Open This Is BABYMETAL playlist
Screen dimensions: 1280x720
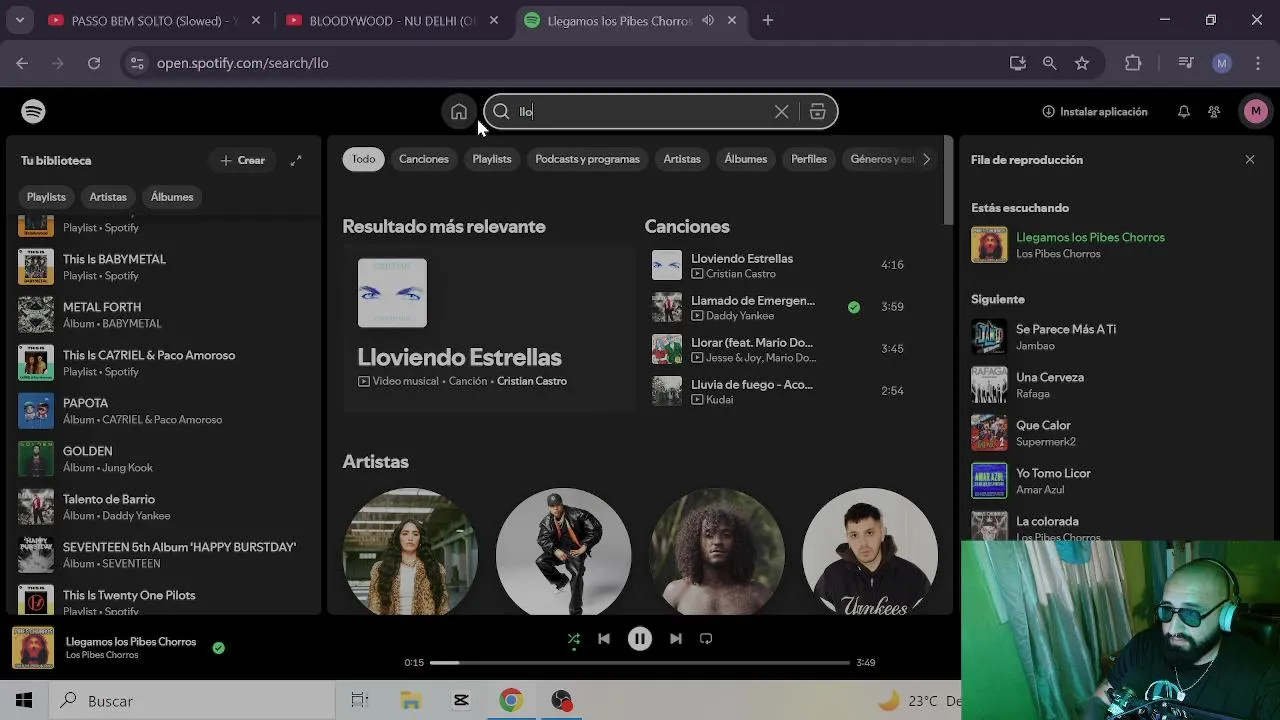[164, 267]
